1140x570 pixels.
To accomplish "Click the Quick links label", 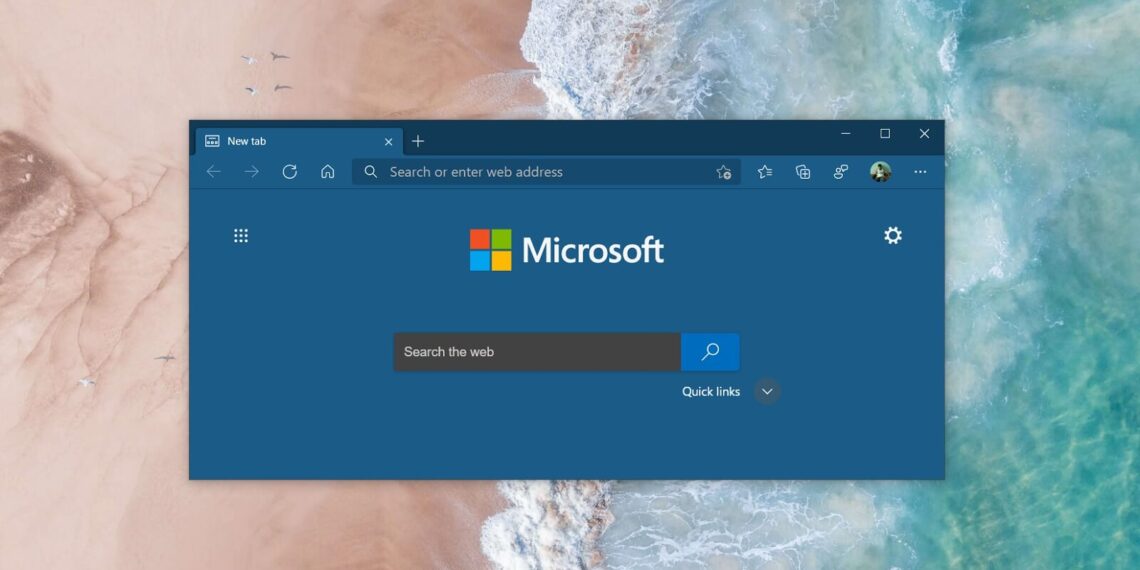I will (x=711, y=391).
